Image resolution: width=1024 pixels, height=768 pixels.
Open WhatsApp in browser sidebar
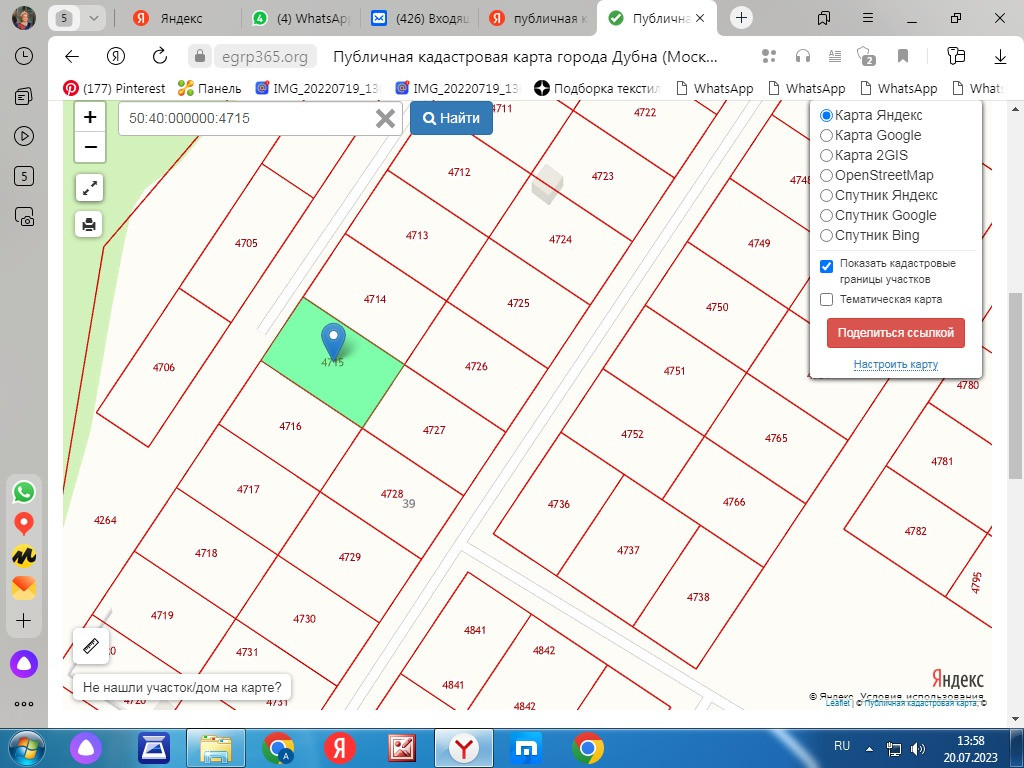(24, 492)
